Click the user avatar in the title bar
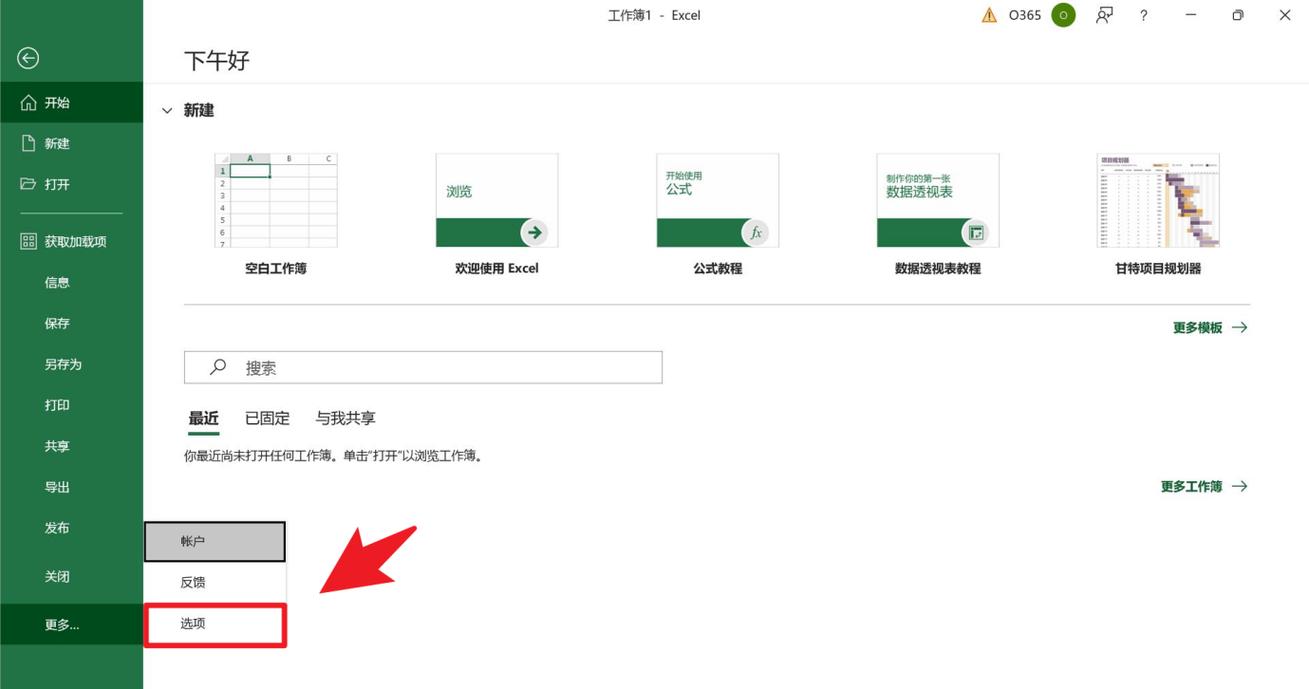1309x689 pixels. pyautogui.click(x=1062, y=15)
